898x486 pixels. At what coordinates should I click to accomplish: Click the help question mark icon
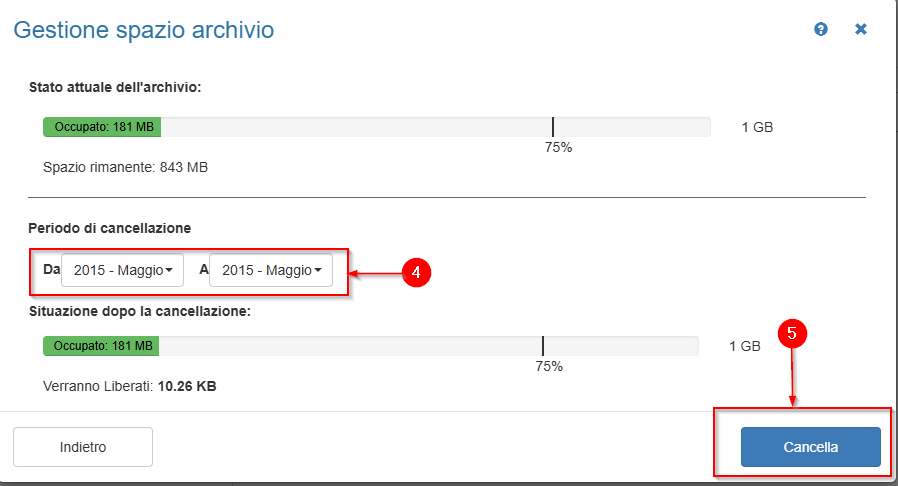tap(821, 30)
